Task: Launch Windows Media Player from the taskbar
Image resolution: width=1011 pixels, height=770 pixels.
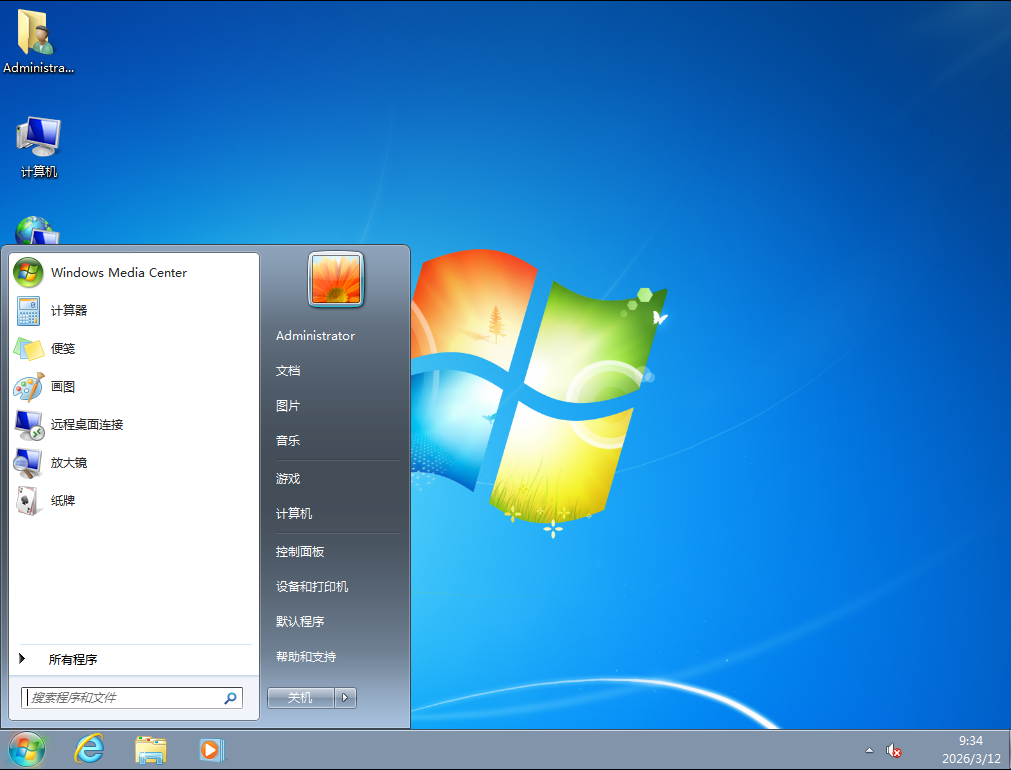Action: pos(211,749)
